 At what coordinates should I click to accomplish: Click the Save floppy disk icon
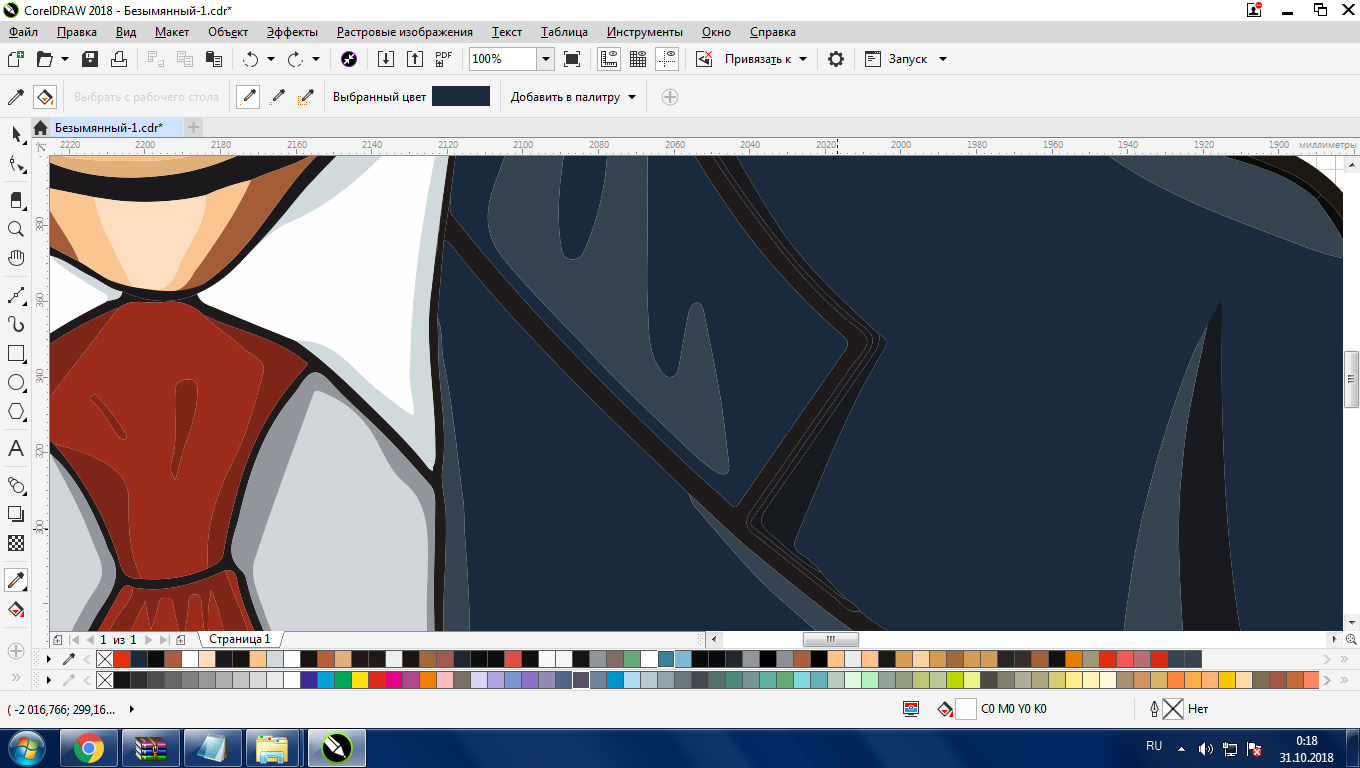pyautogui.click(x=90, y=59)
